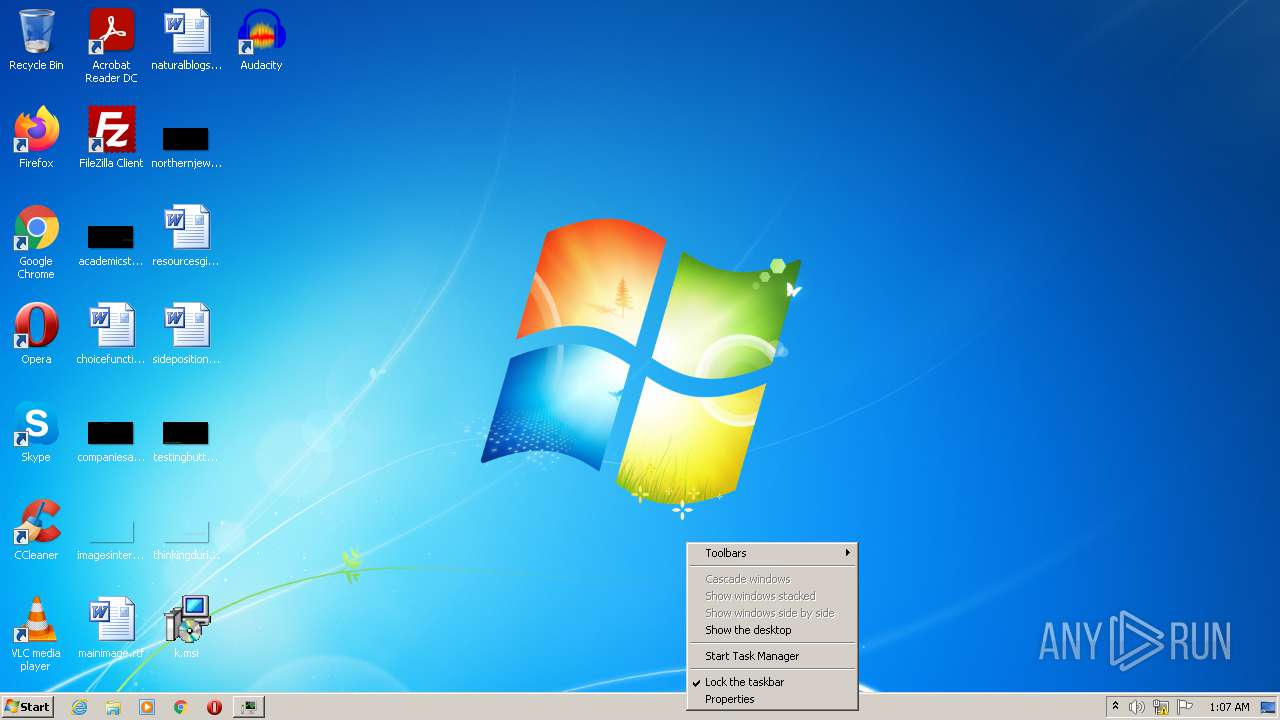The image size is (1280, 720).
Task: Click the Opera icon in the taskbar
Action: point(214,707)
